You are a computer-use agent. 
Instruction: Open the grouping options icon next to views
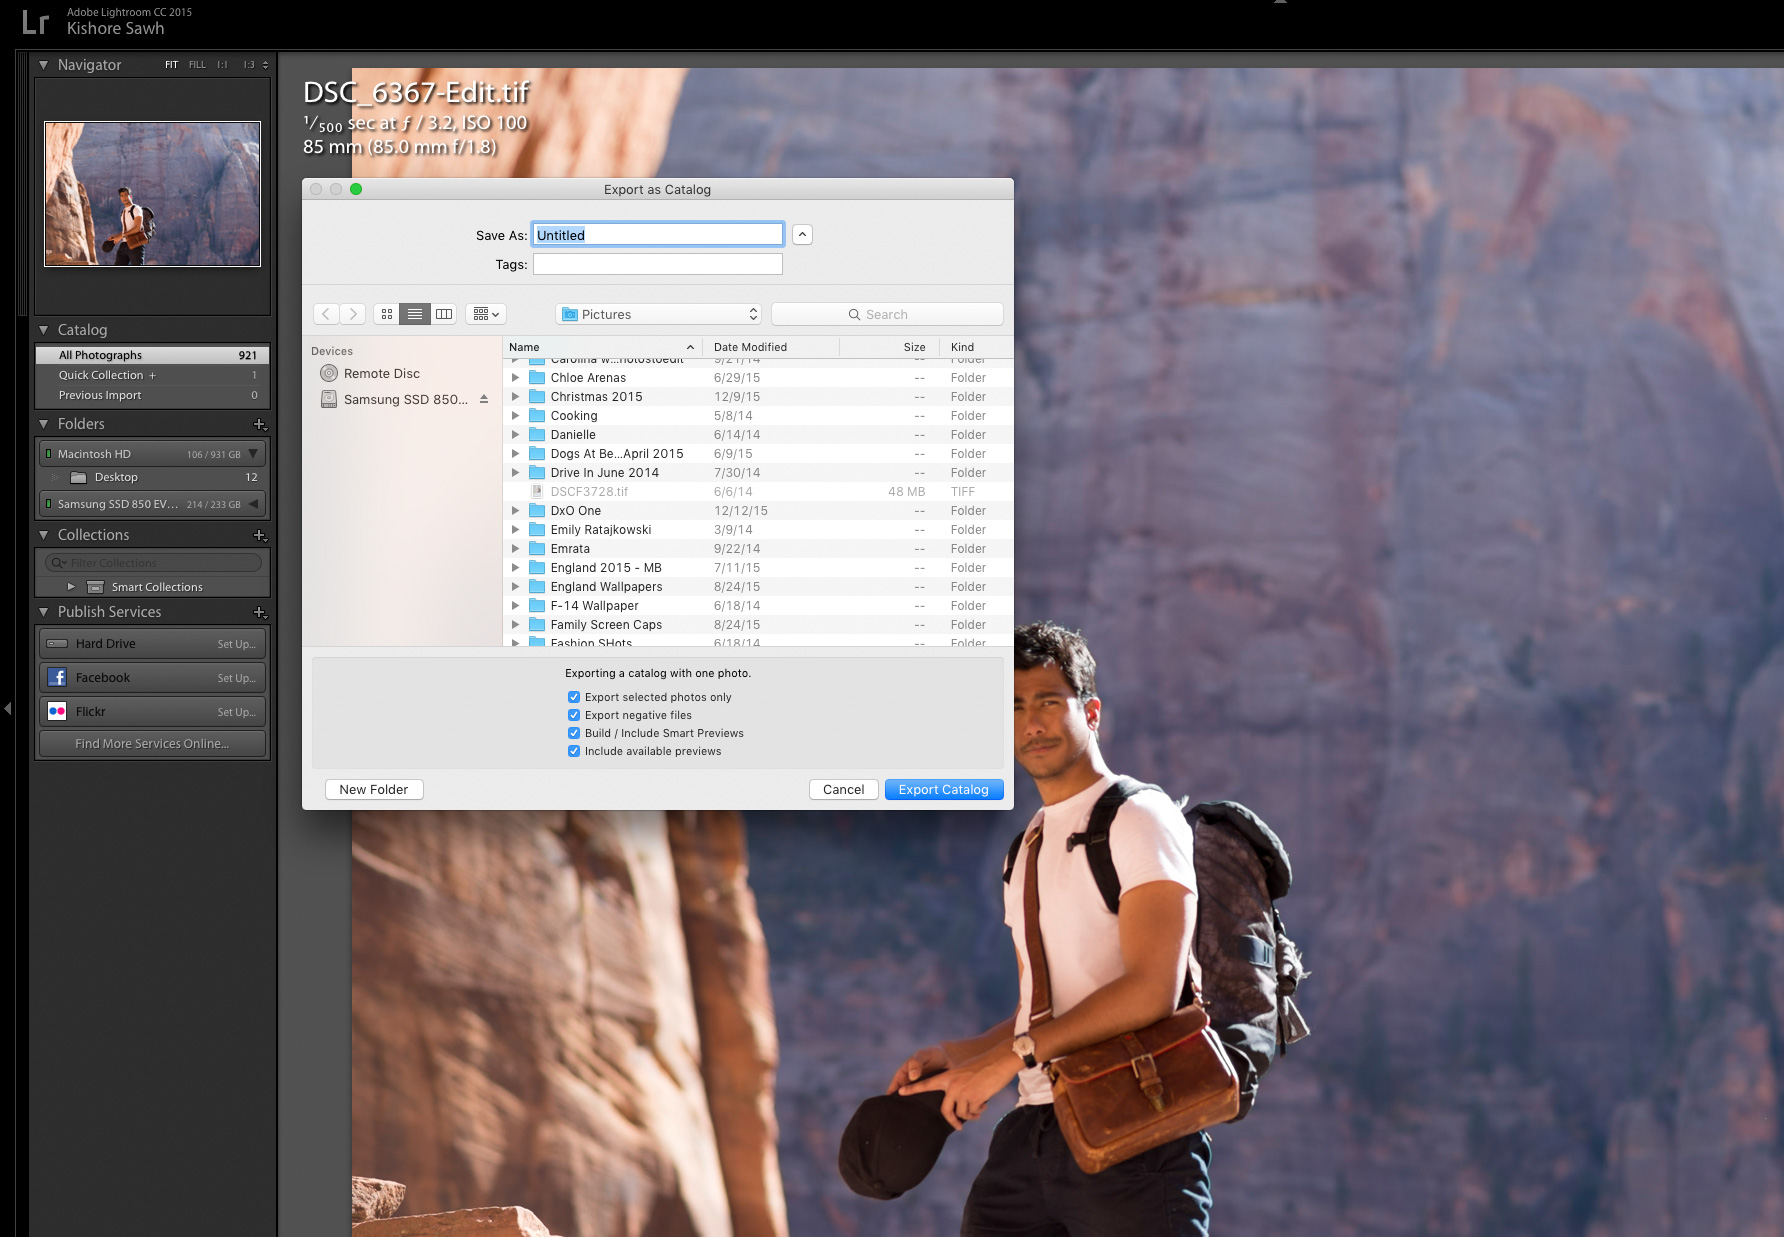tap(485, 313)
